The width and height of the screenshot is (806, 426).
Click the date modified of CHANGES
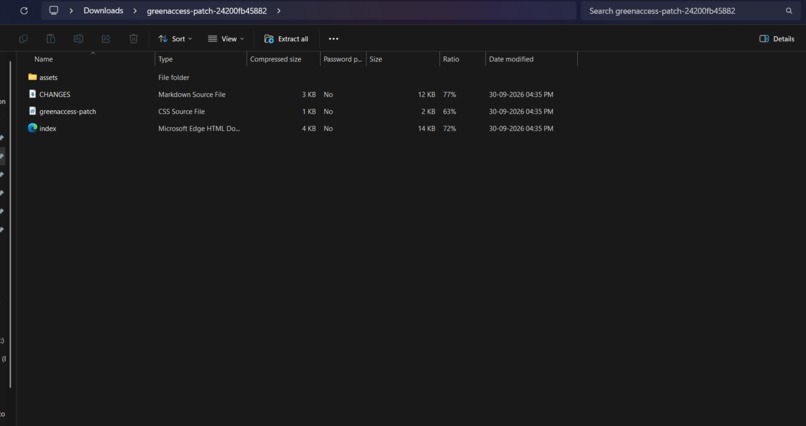click(521, 95)
